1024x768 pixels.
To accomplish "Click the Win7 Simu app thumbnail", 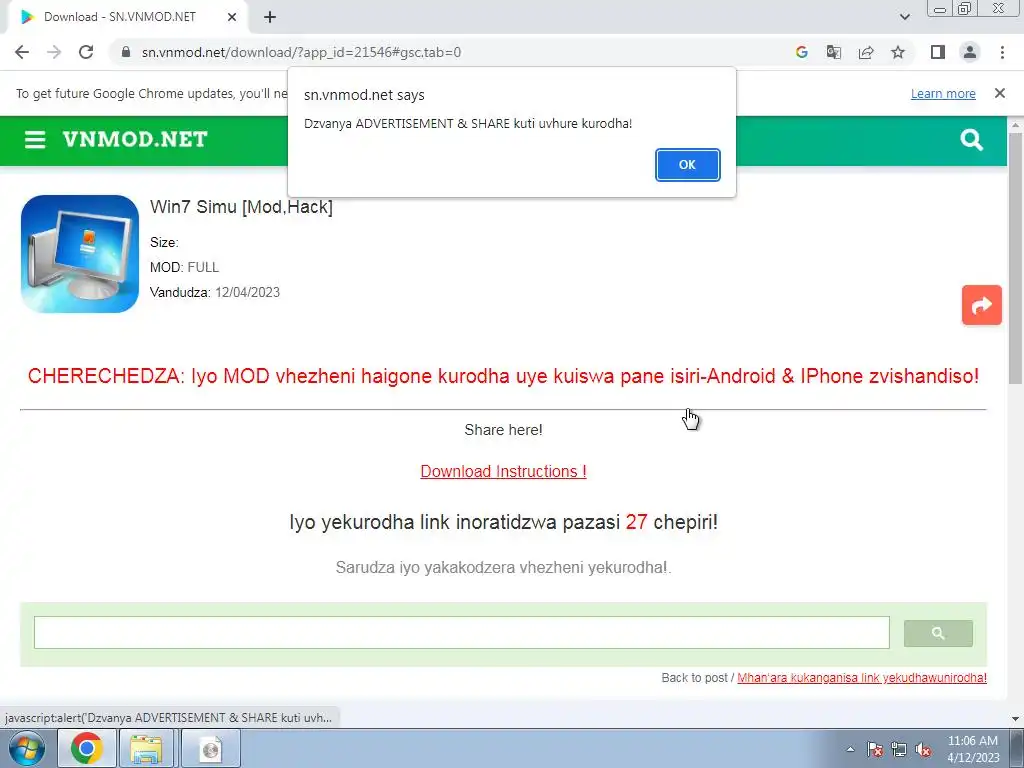I will pos(80,253).
